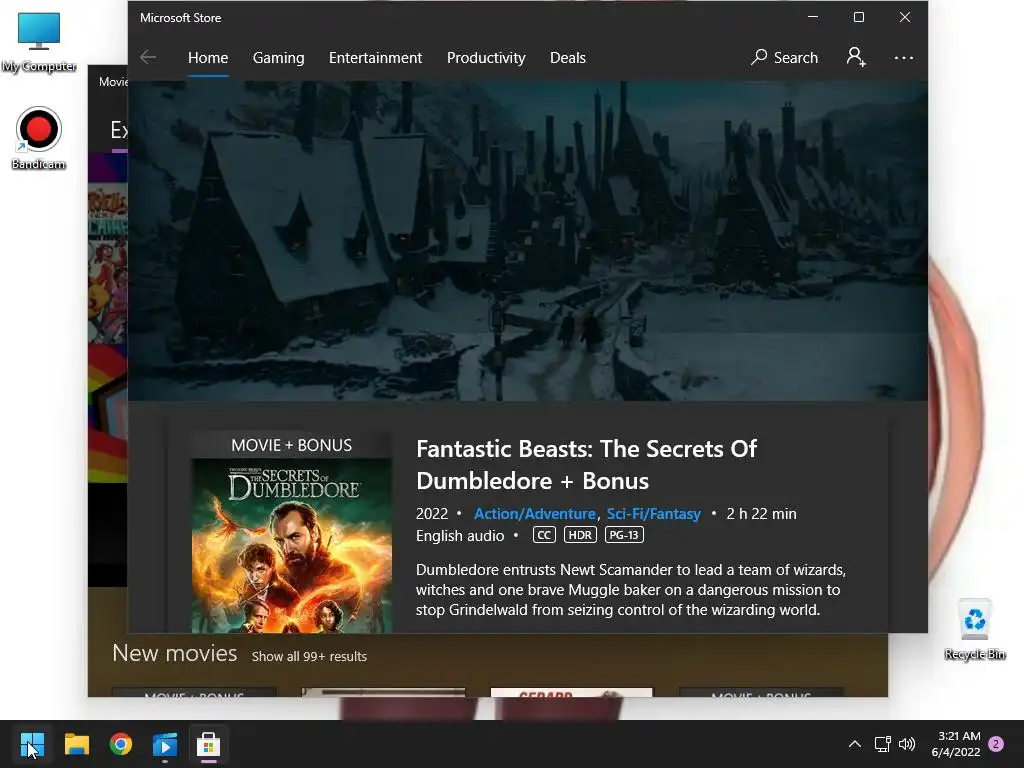
Task: Open the Recycle Bin desktop icon
Action: click(974, 629)
